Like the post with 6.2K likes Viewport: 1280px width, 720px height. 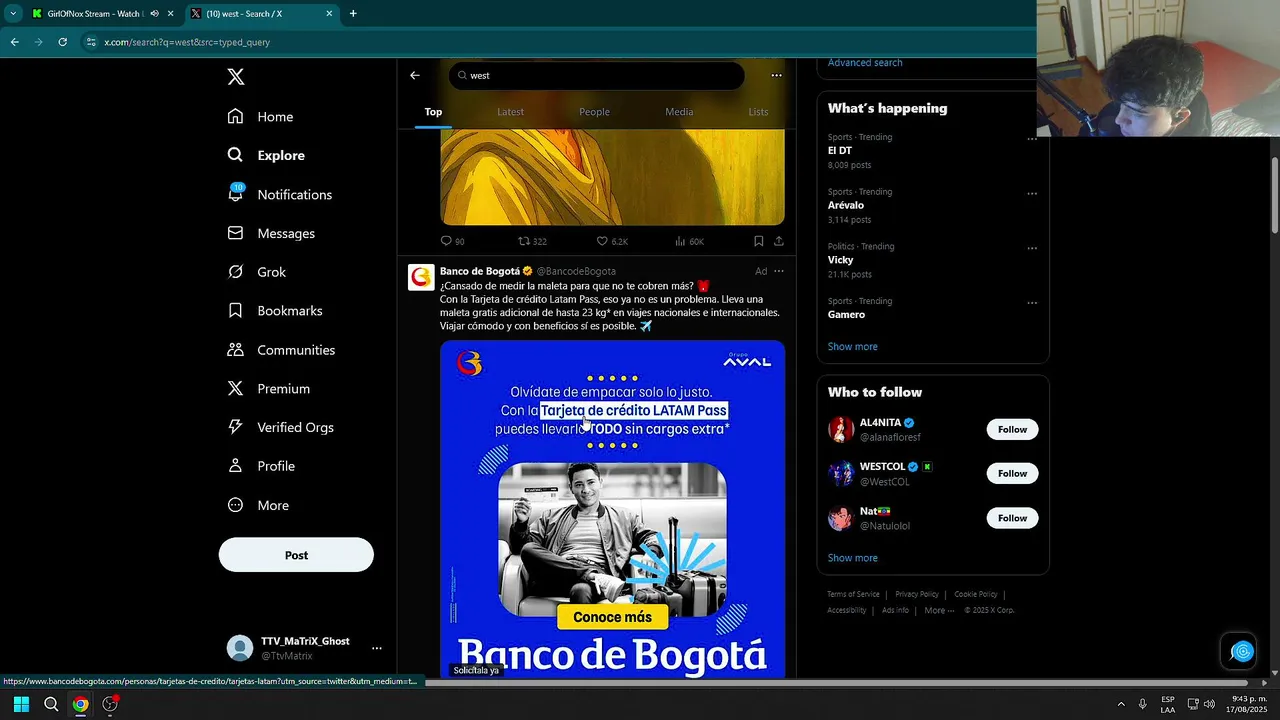[612, 241]
